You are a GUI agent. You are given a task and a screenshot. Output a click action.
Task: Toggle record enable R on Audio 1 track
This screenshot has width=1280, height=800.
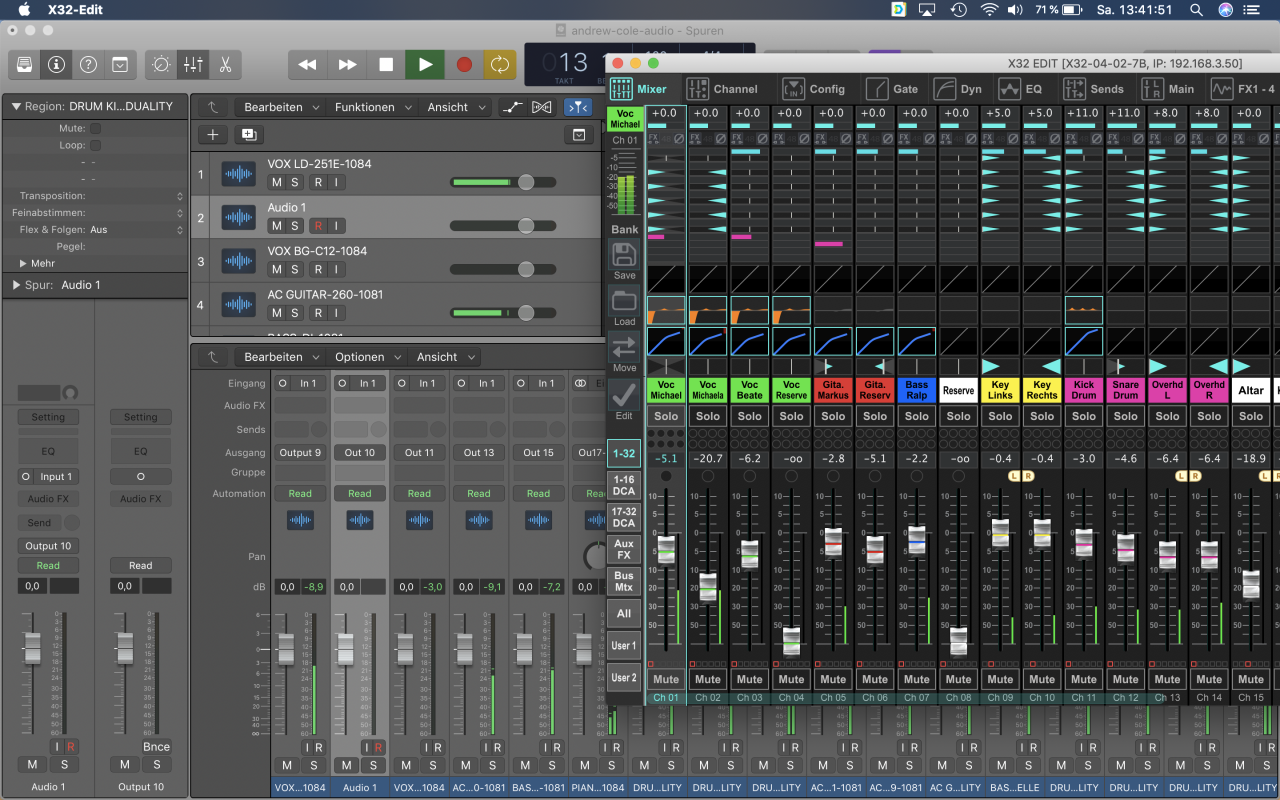(318, 226)
